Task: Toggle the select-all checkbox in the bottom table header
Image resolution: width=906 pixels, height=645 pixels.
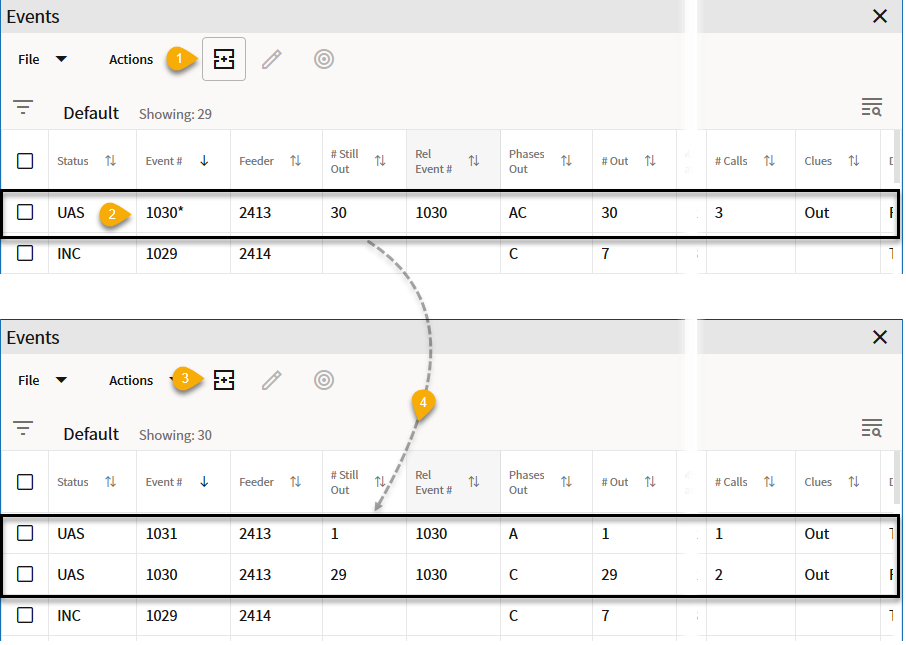Action: pos(25,482)
